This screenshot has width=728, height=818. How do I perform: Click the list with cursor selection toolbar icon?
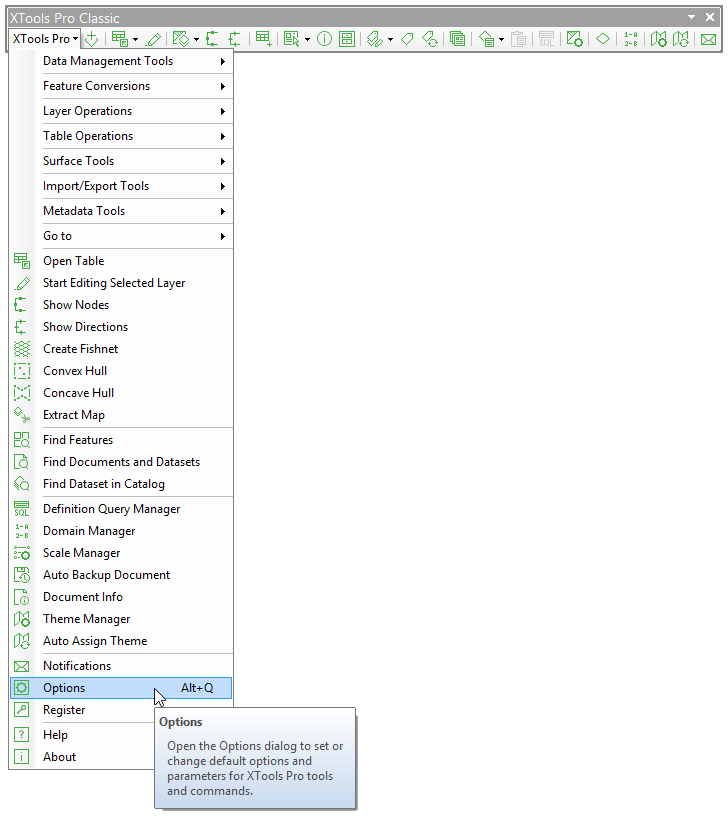point(291,39)
